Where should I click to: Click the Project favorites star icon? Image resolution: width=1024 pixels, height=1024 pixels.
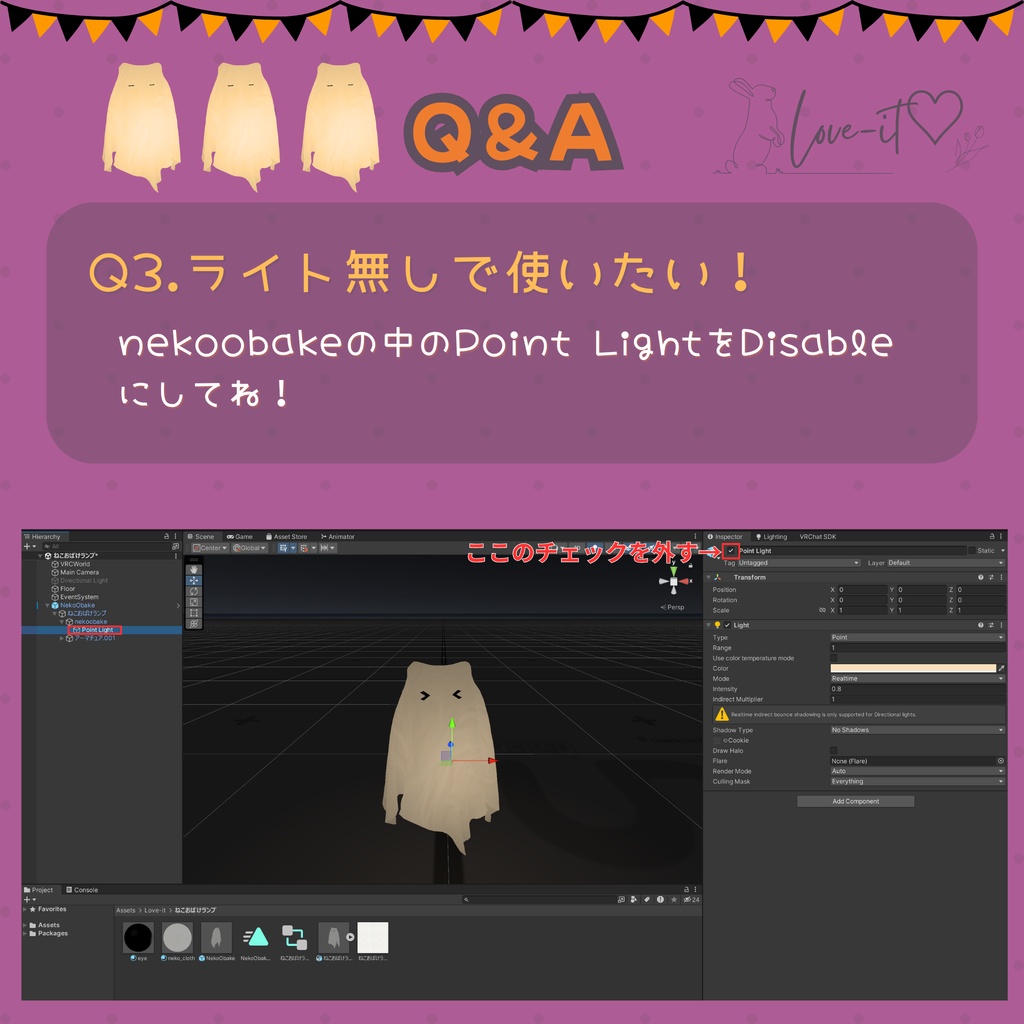(673, 899)
